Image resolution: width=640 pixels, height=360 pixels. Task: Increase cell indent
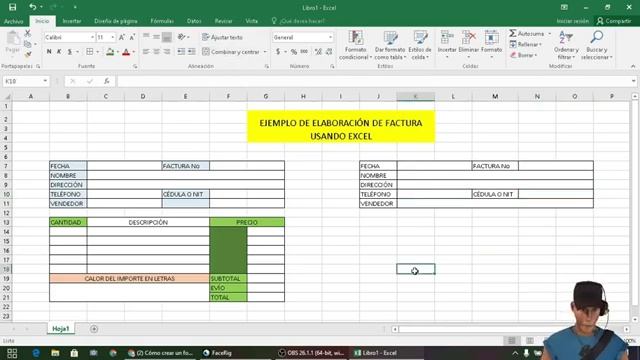(x=191, y=52)
